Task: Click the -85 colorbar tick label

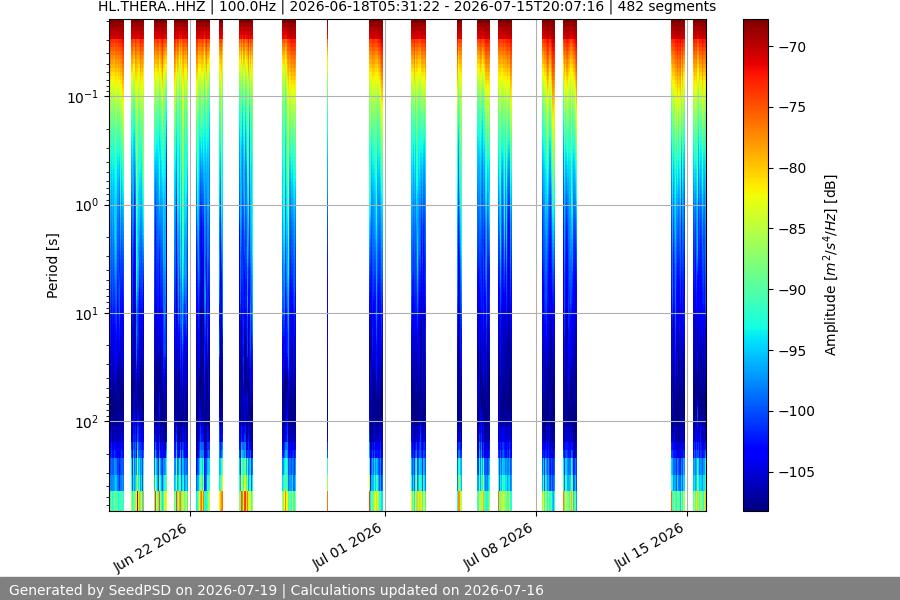Action: [x=792, y=229]
